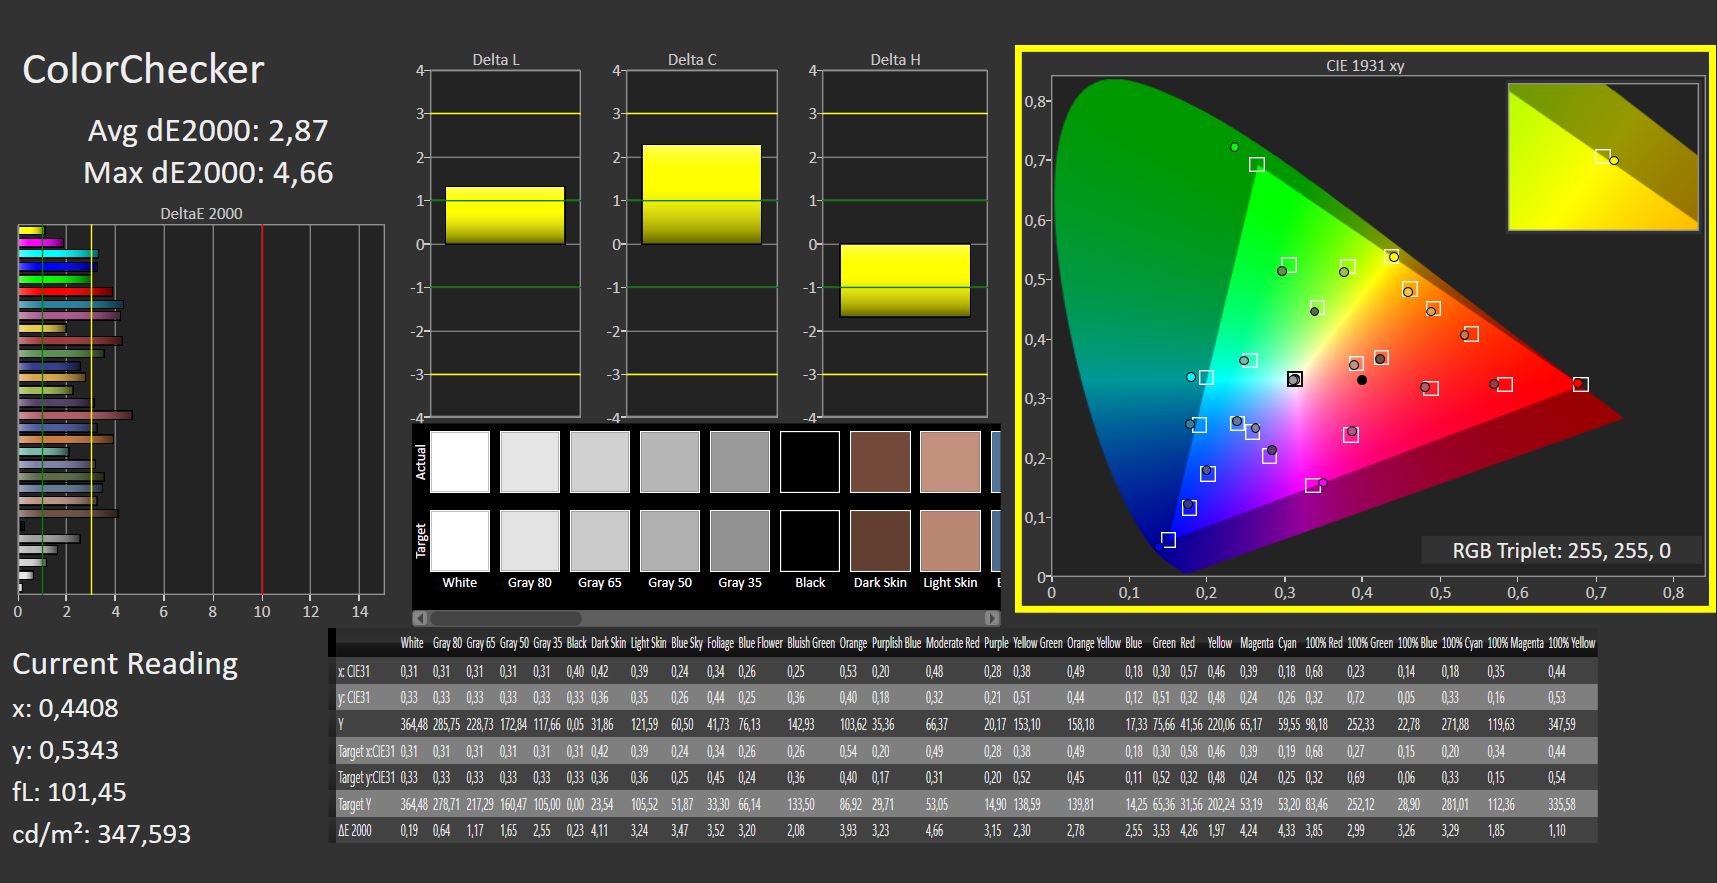Choose the Actual Light Skin swatch
The height and width of the screenshot is (883, 1717).
950,462
